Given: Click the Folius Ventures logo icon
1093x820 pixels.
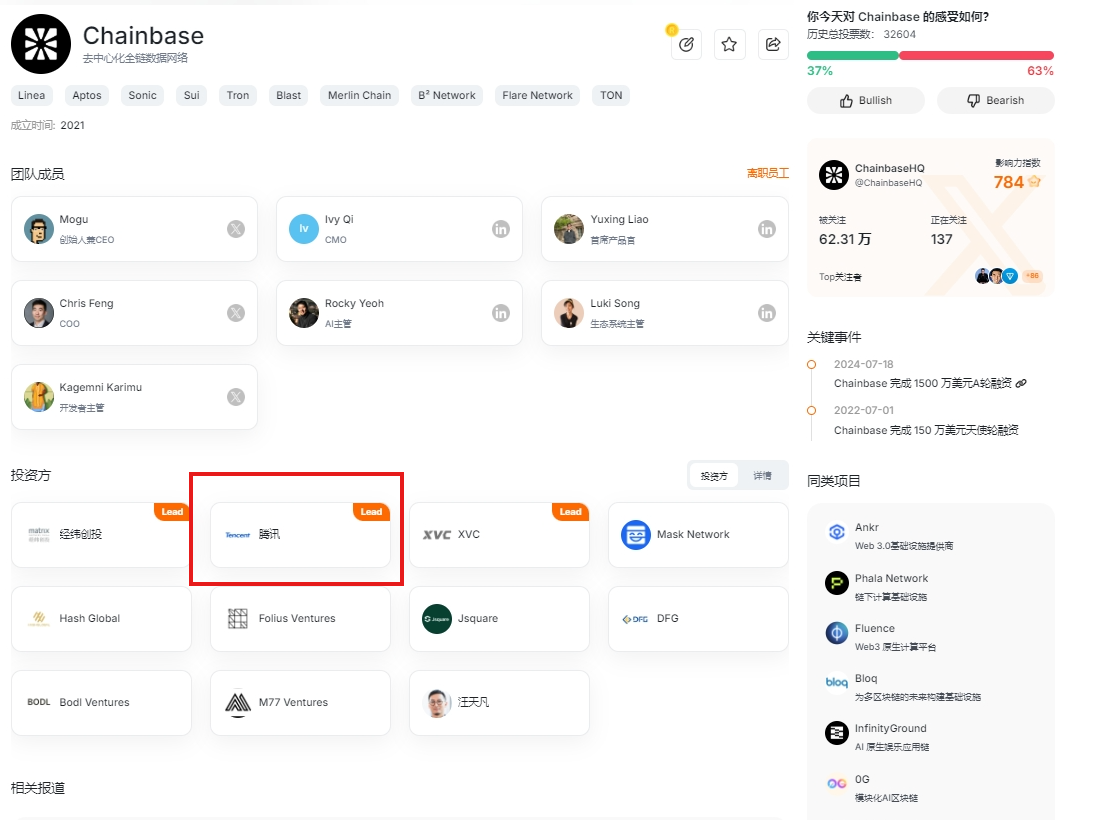Looking at the screenshot, I should 238,618.
